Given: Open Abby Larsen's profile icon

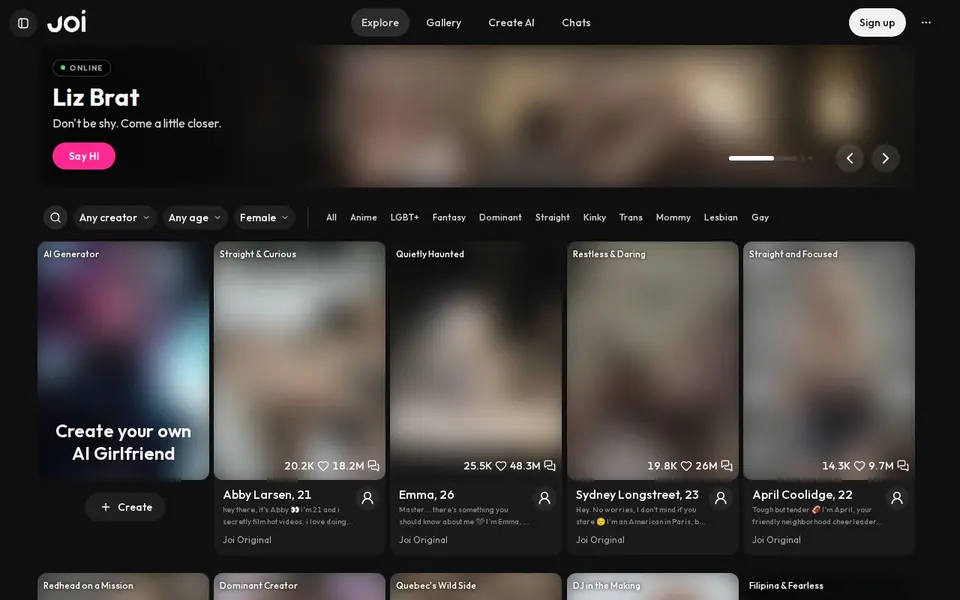Looking at the screenshot, I should point(367,498).
